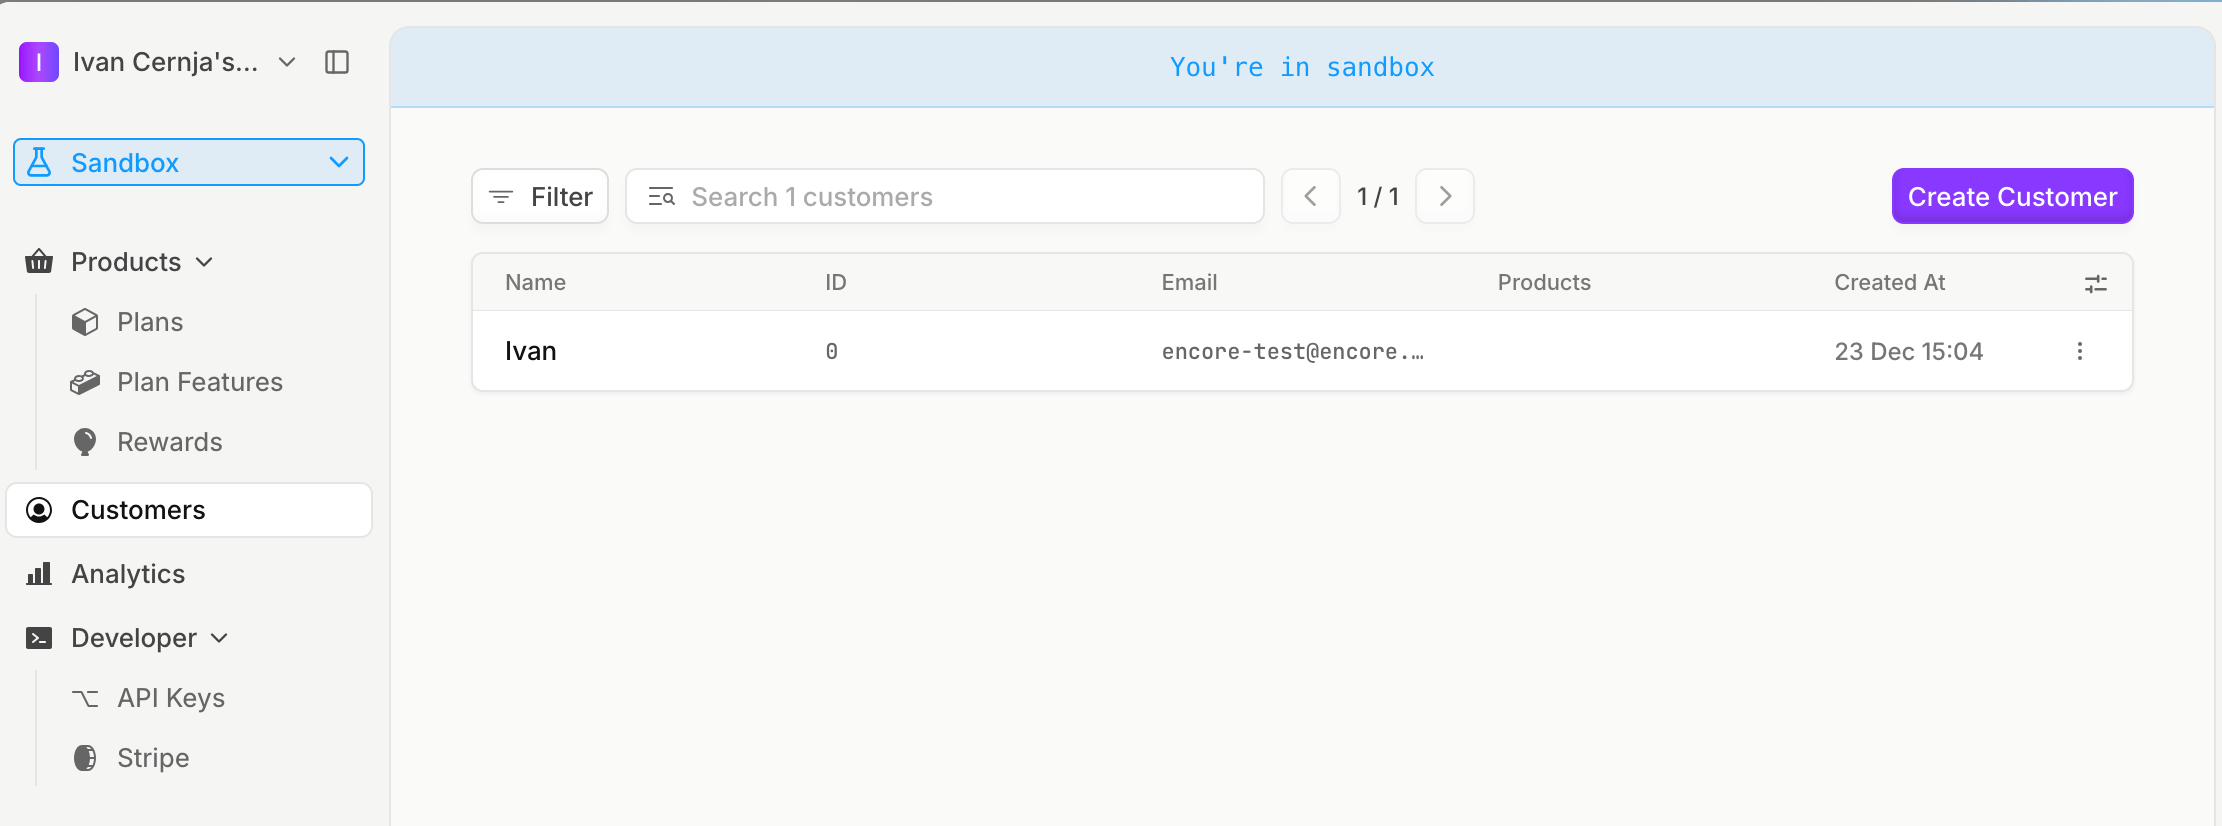The height and width of the screenshot is (826, 2222).
Task: Click the Plans cube icon
Action: 85,322
